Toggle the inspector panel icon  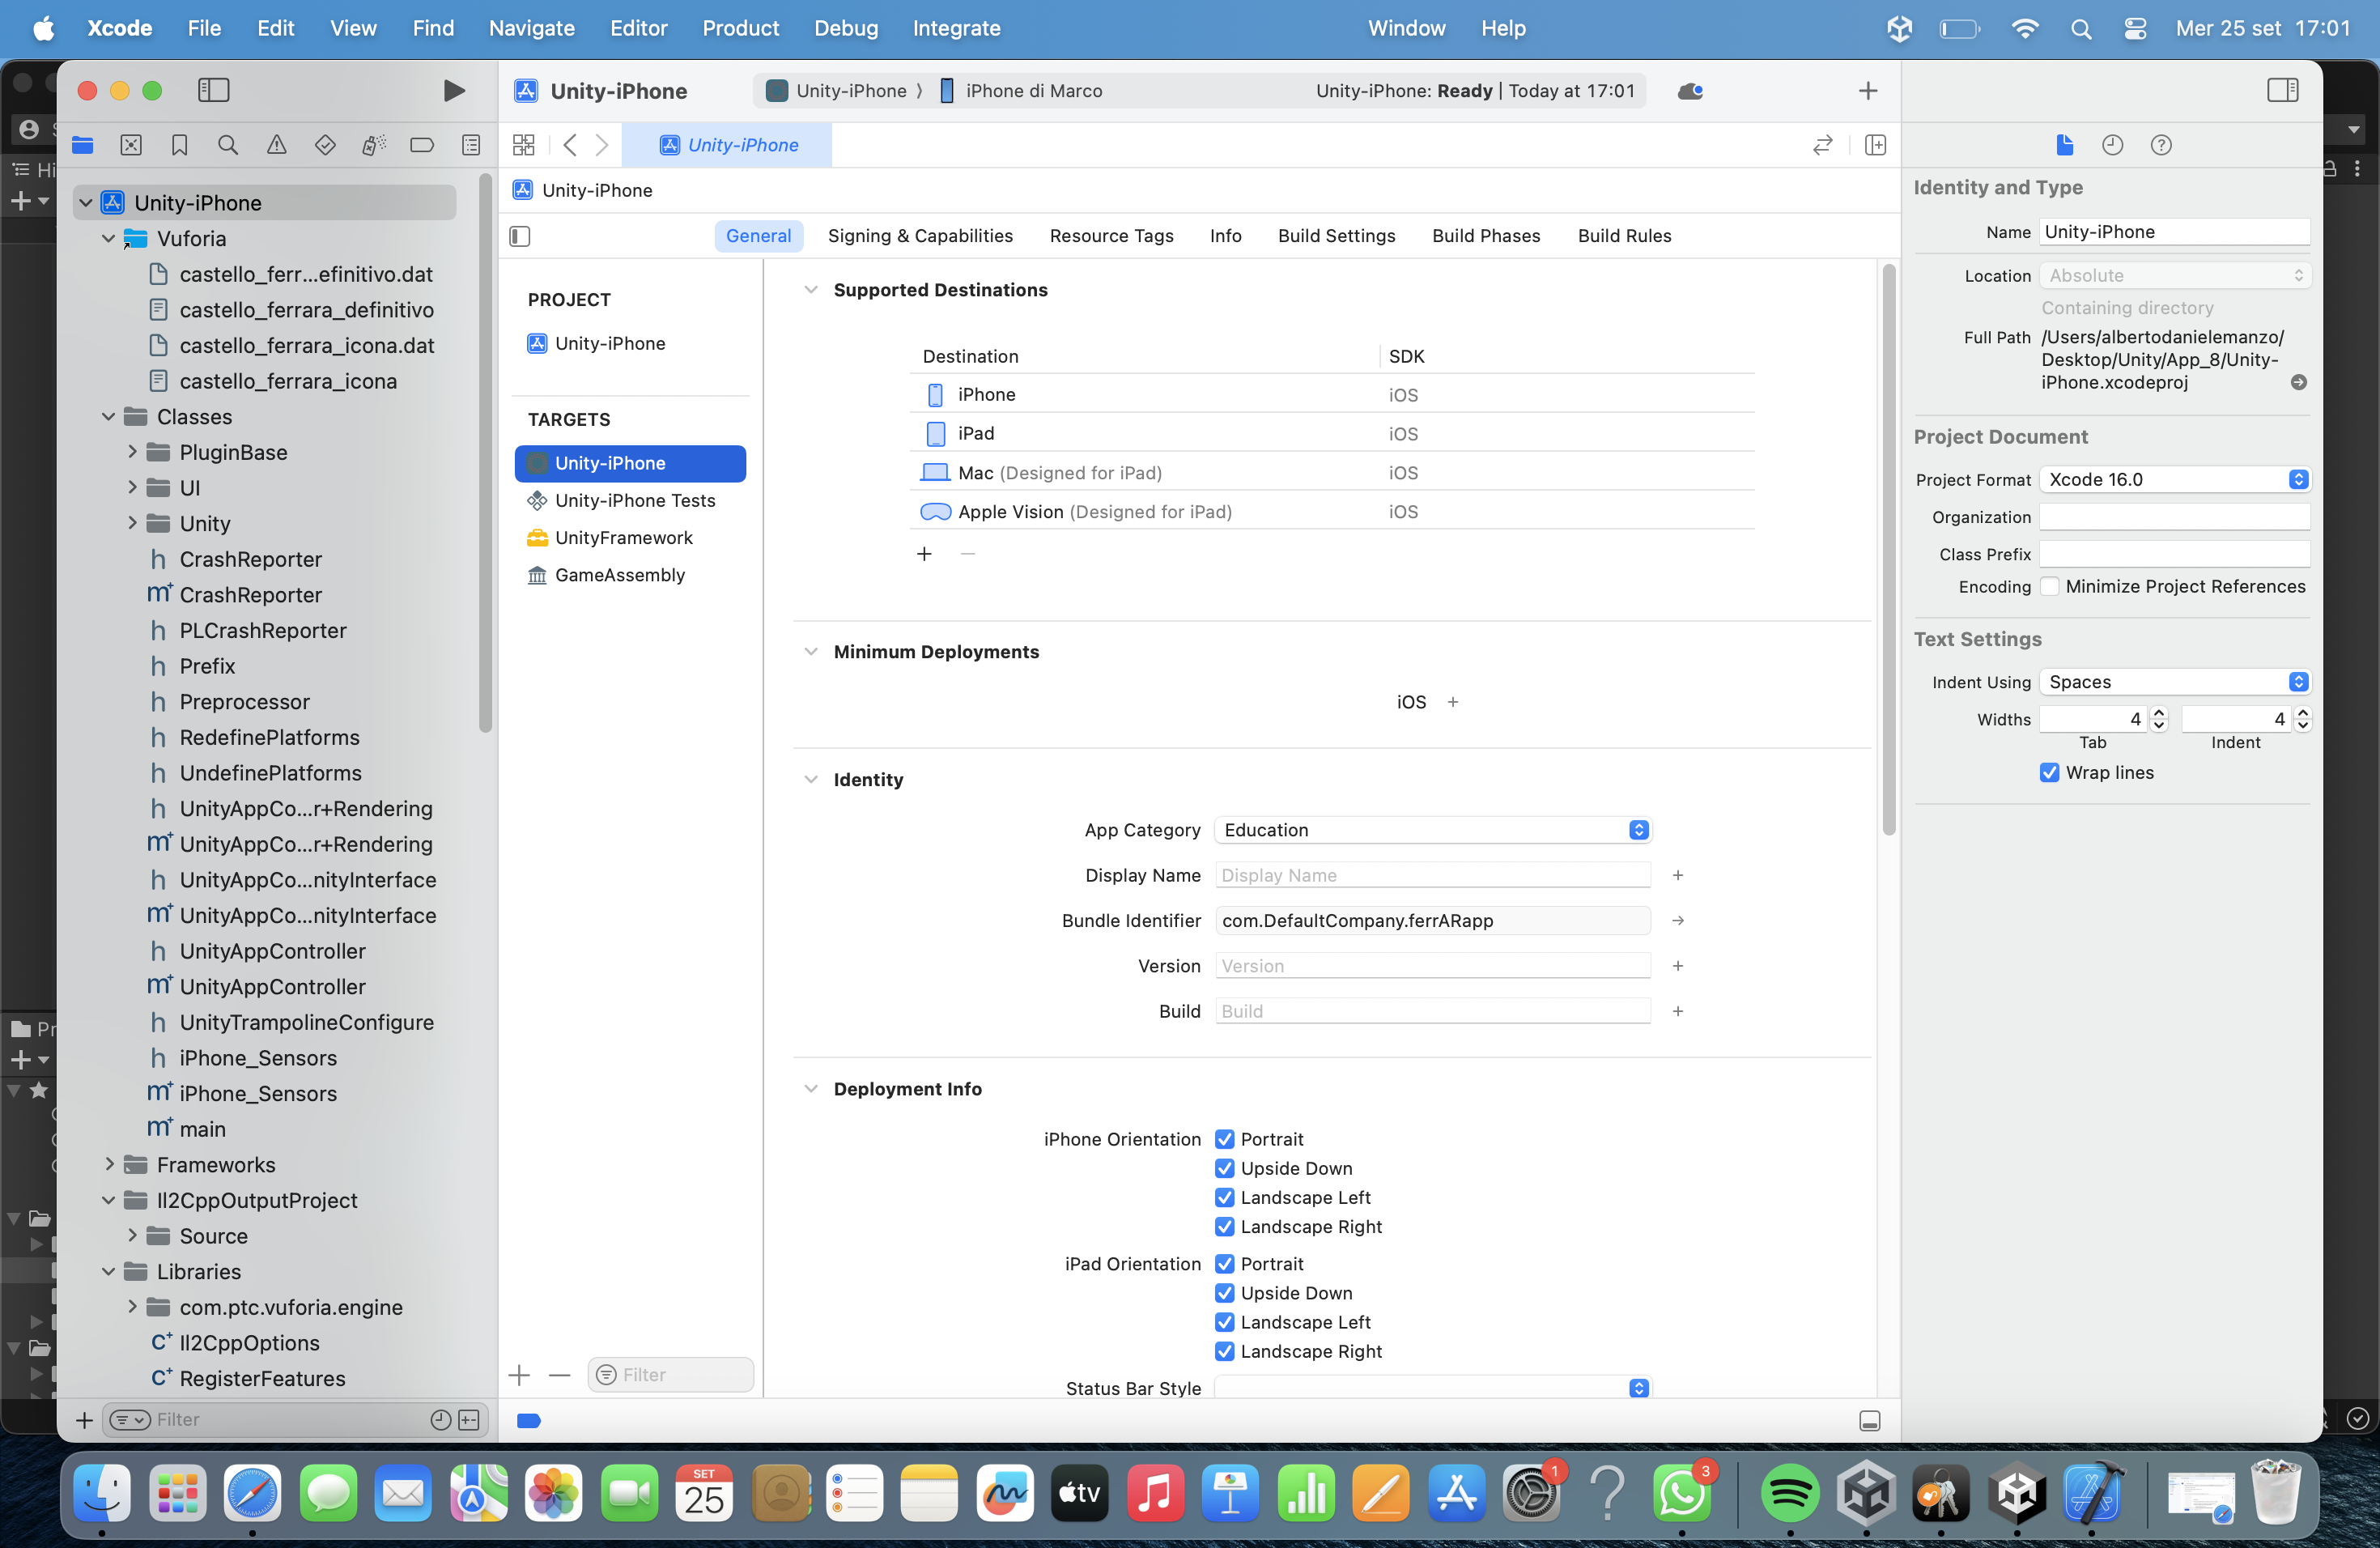pyautogui.click(x=2282, y=91)
